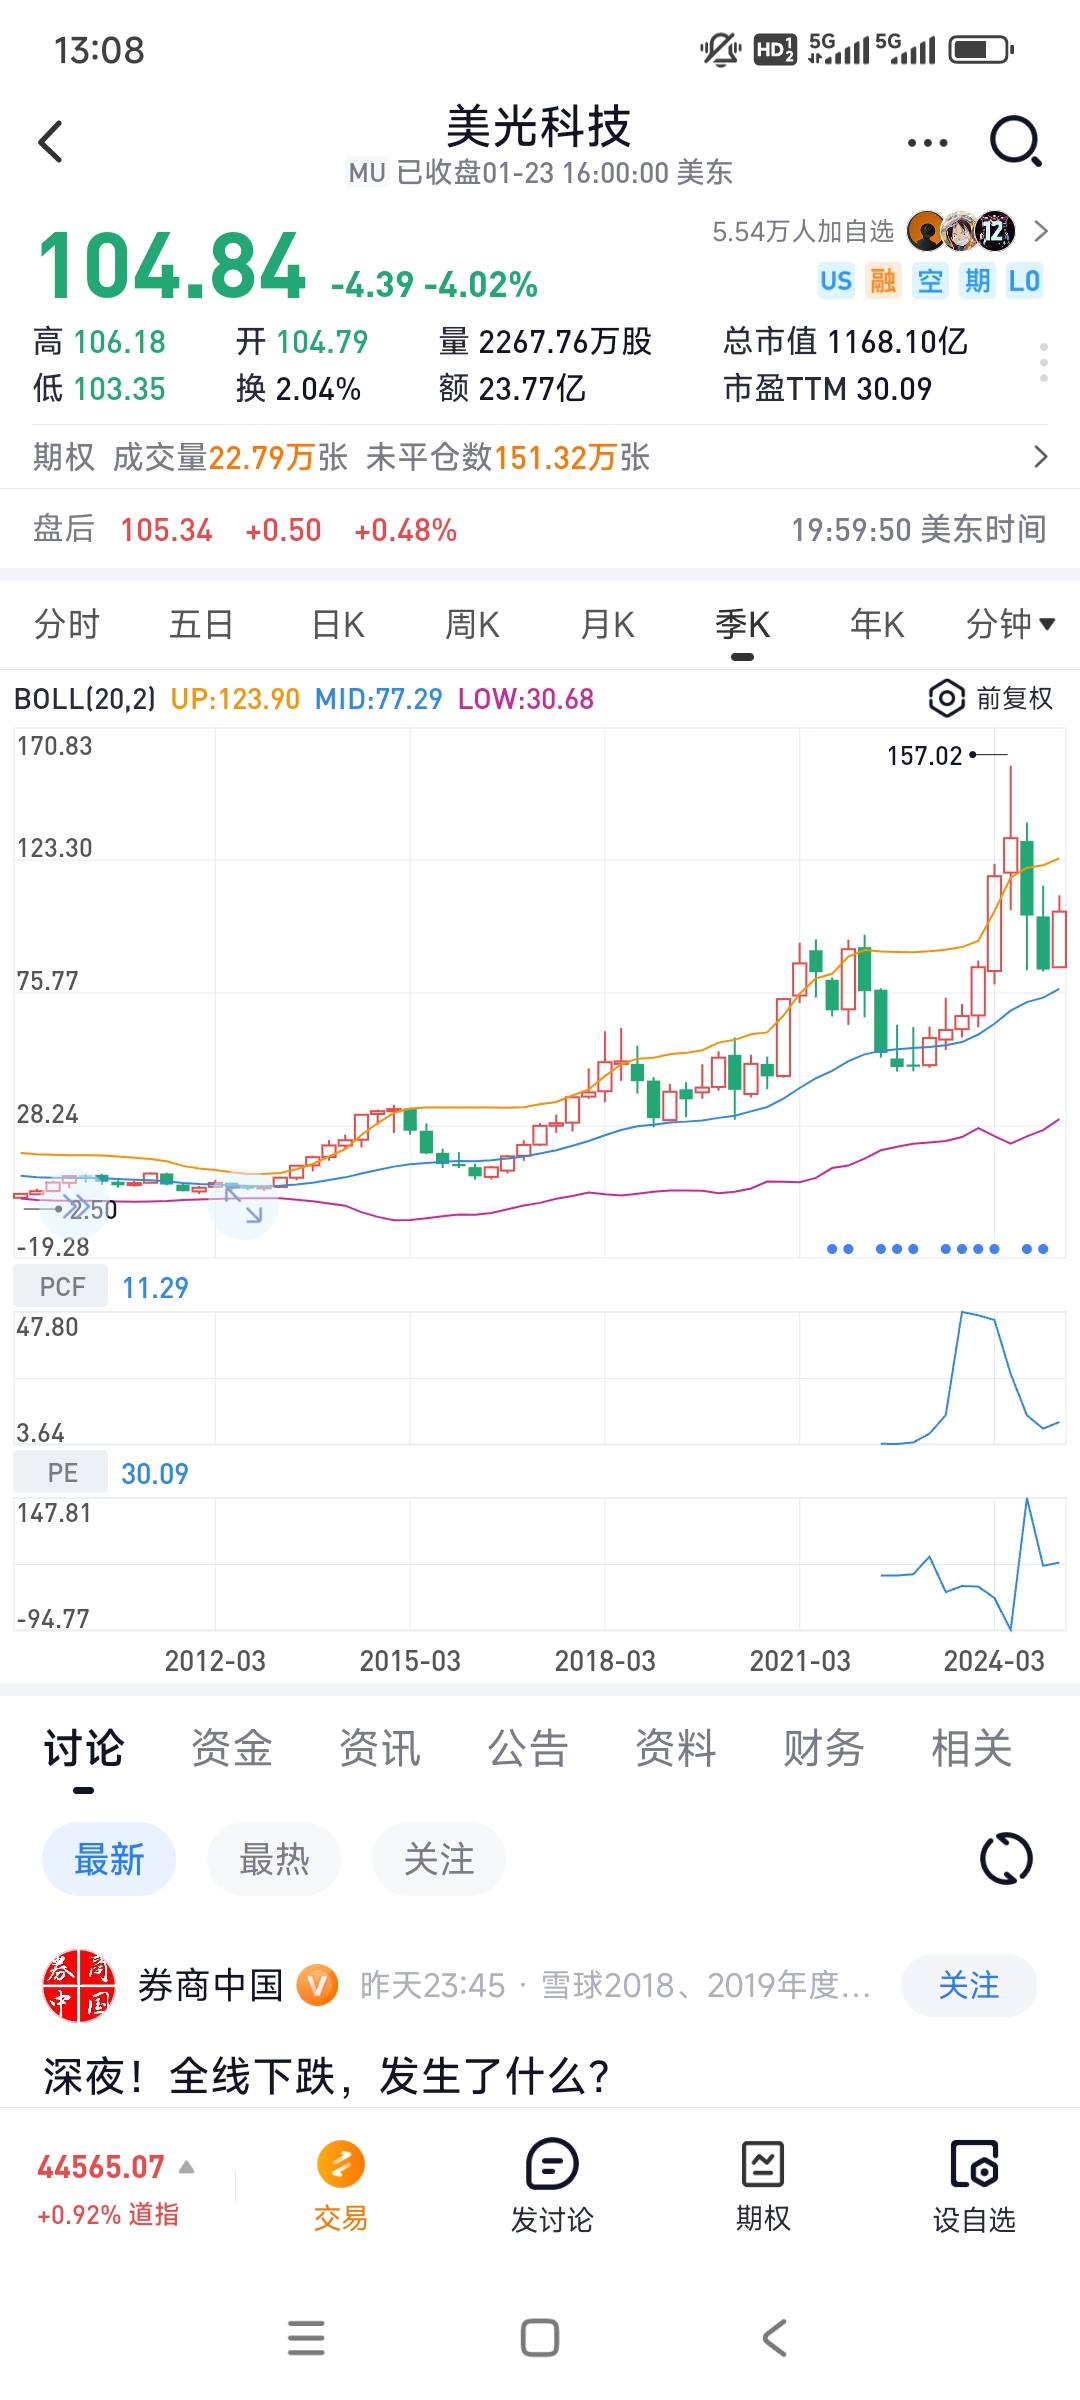Expand the 道指 index ticker arrow
The height and width of the screenshot is (2400, 1080).
(x=186, y=2167)
